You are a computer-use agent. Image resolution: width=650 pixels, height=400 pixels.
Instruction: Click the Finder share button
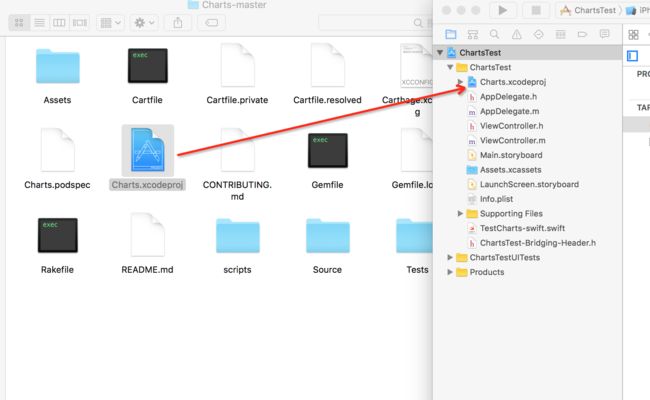coord(178,22)
